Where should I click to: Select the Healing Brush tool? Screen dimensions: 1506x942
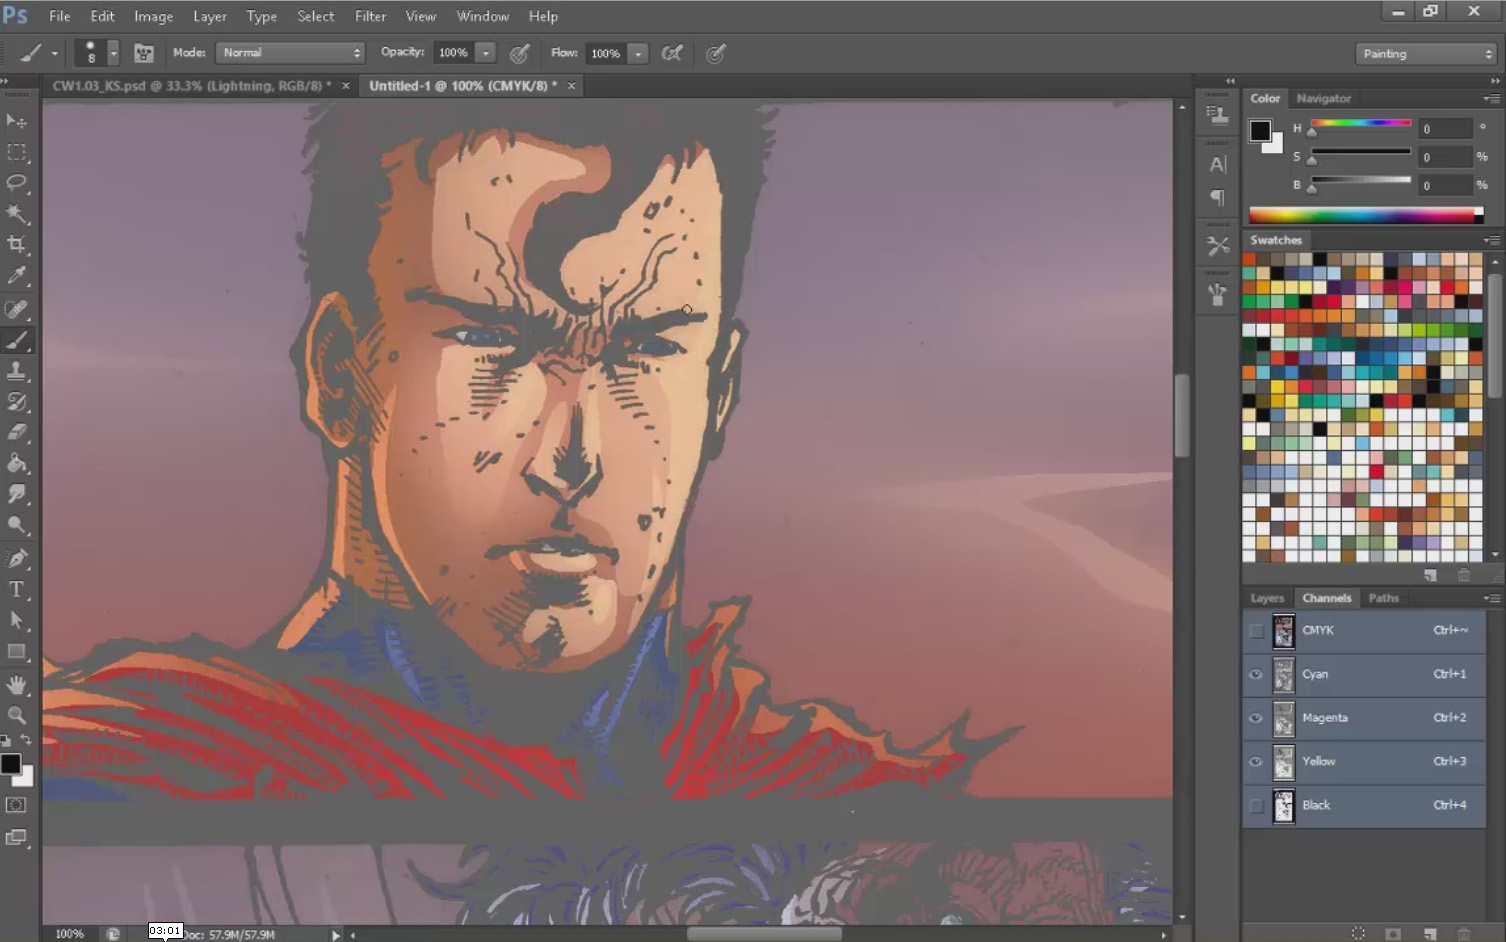(x=17, y=309)
